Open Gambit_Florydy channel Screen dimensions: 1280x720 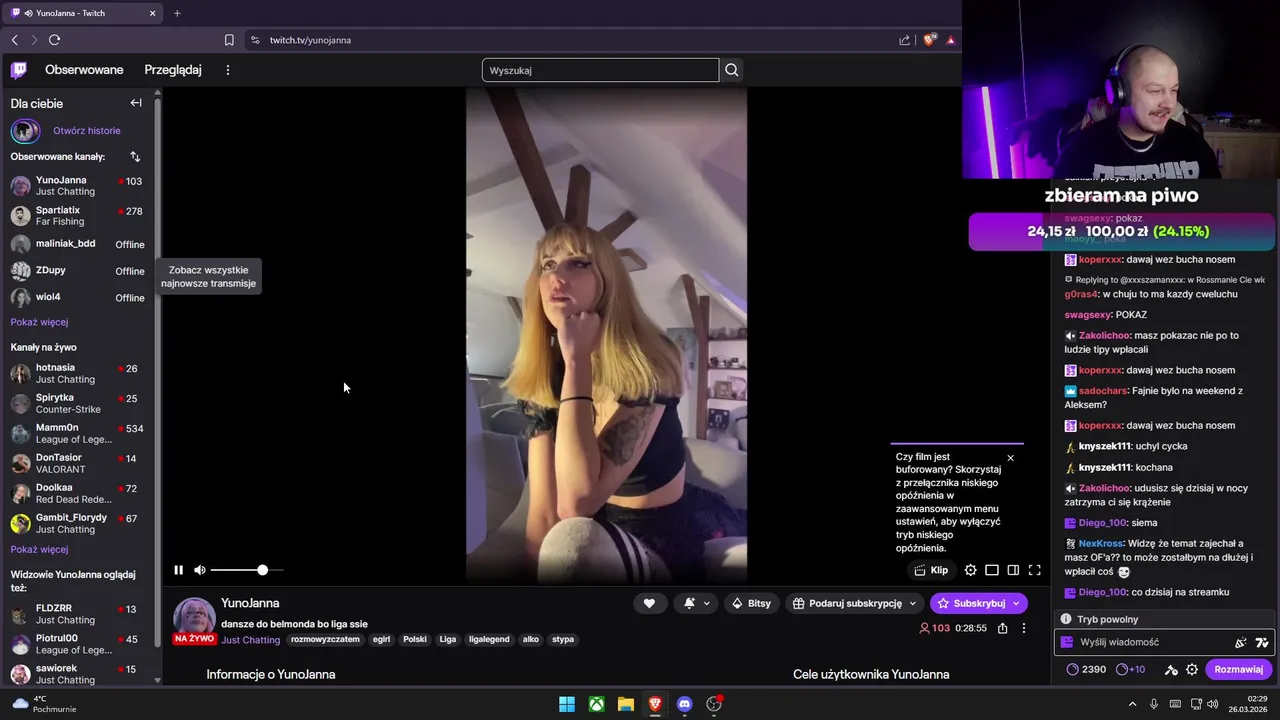click(78, 523)
